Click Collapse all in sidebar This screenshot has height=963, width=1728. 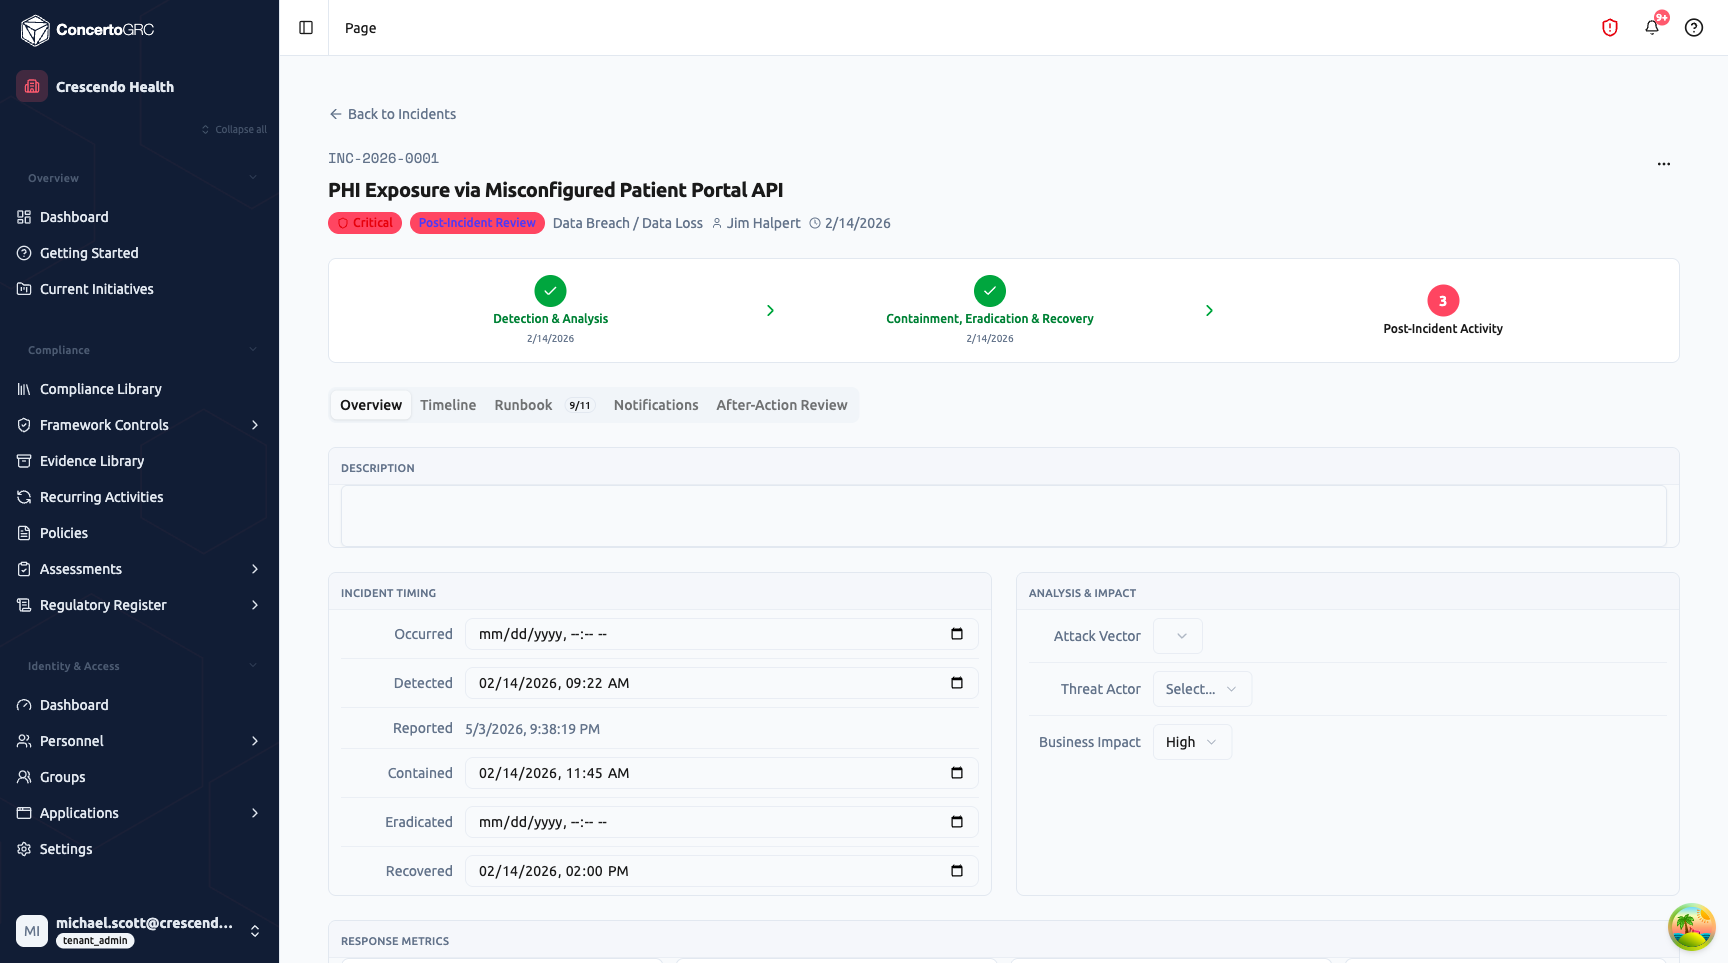point(234,130)
